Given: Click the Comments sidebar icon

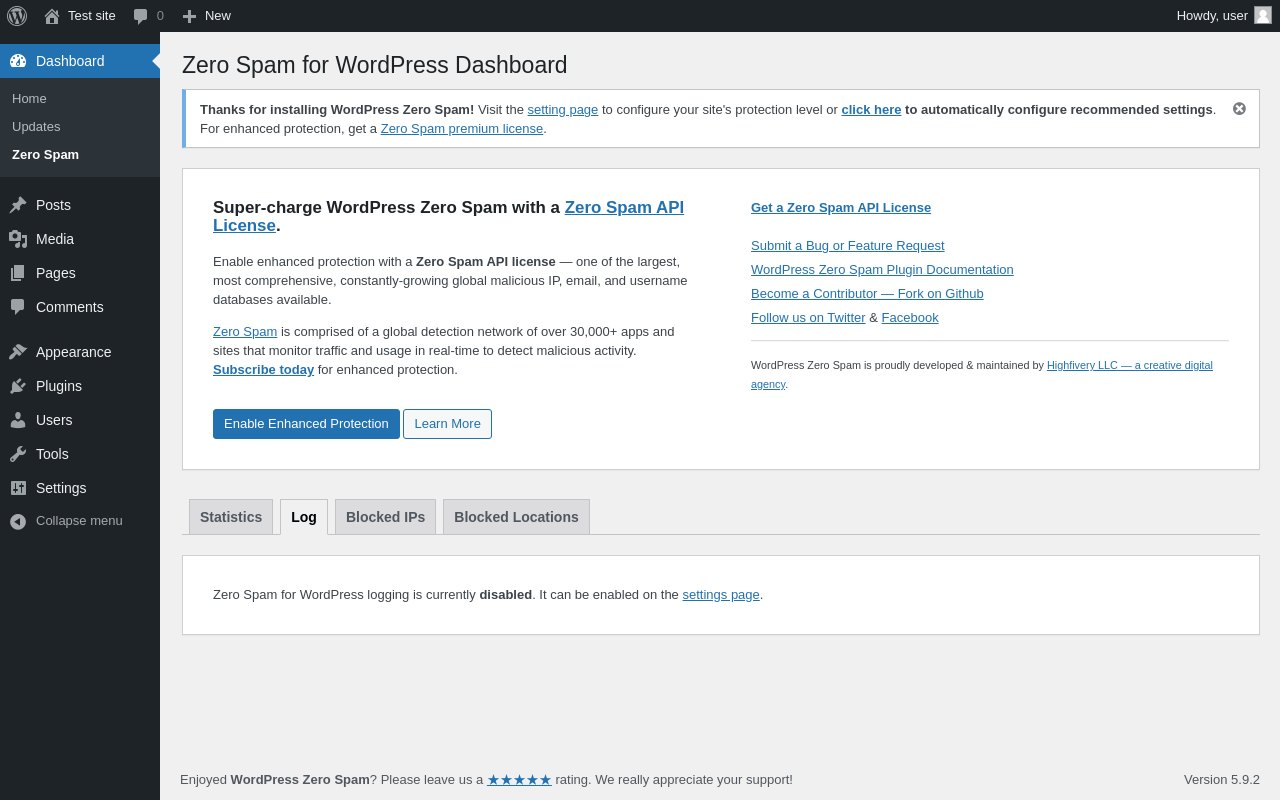Looking at the screenshot, I should [x=18, y=307].
